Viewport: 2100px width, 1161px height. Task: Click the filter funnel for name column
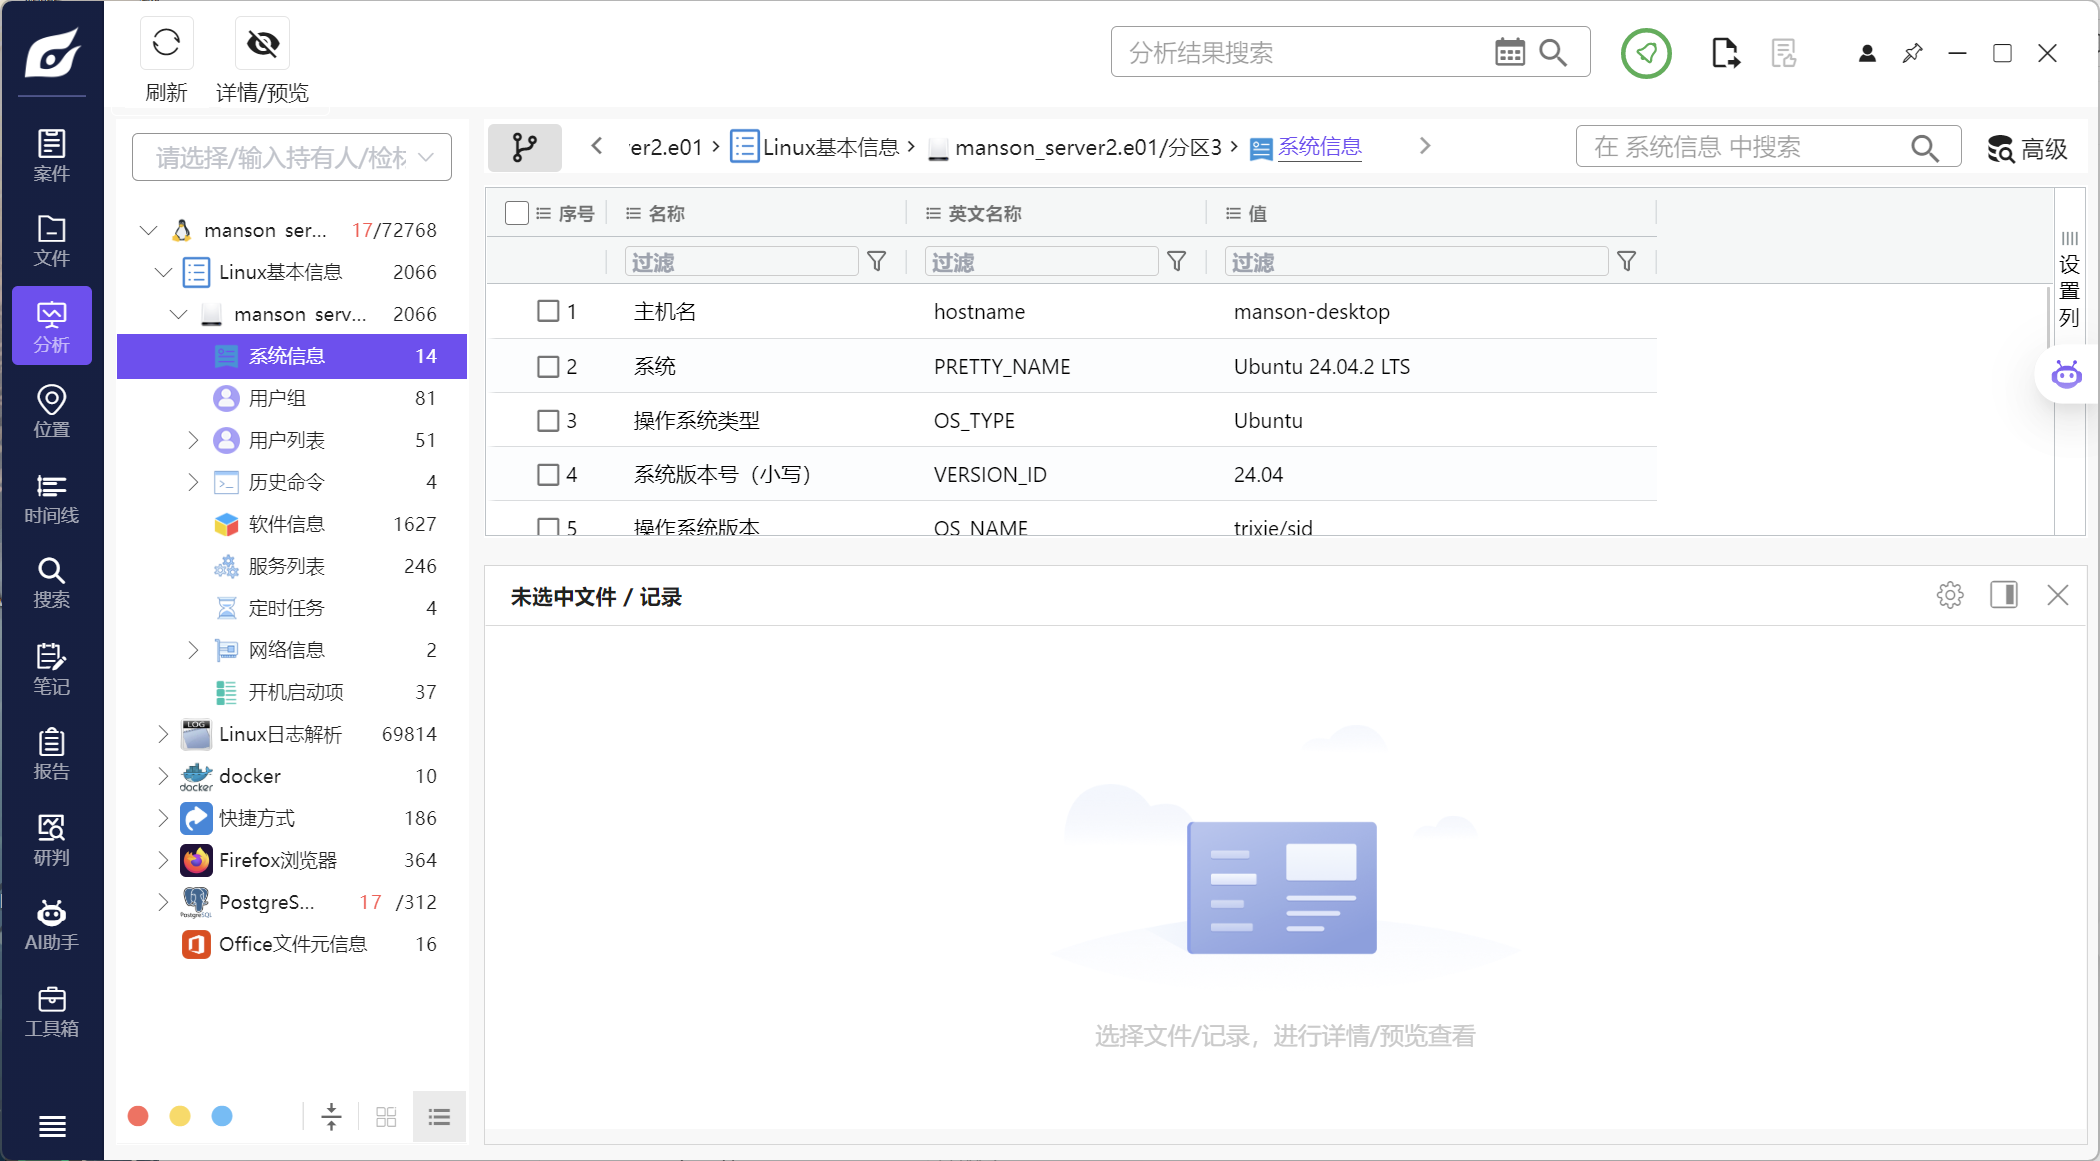876,262
